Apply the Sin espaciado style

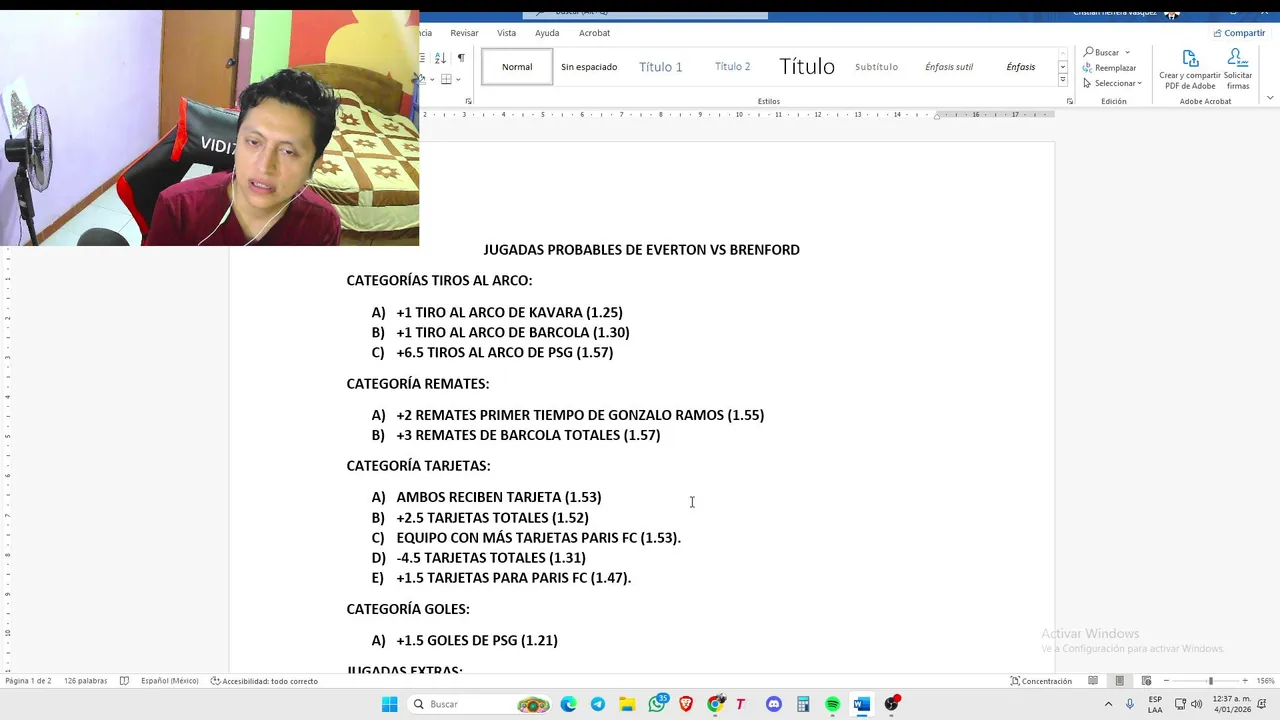(x=589, y=67)
